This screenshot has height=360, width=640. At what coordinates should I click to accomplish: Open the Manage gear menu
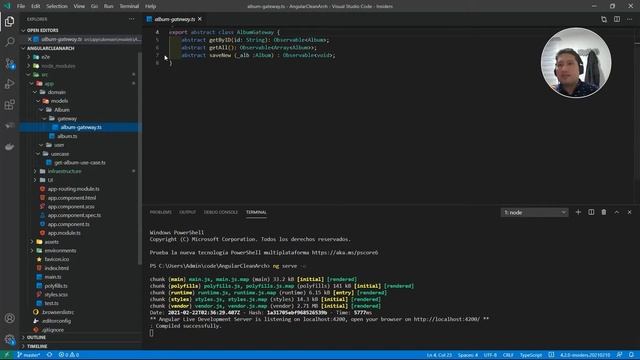tap(9, 339)
